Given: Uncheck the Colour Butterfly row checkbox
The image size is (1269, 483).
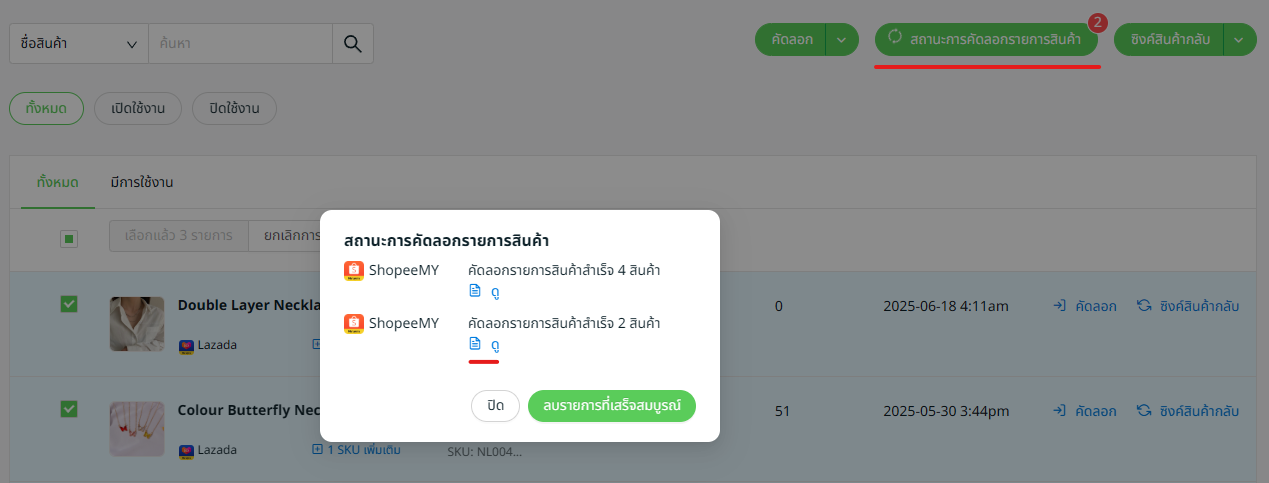Looking at the screenshot, I should [69, 408].
